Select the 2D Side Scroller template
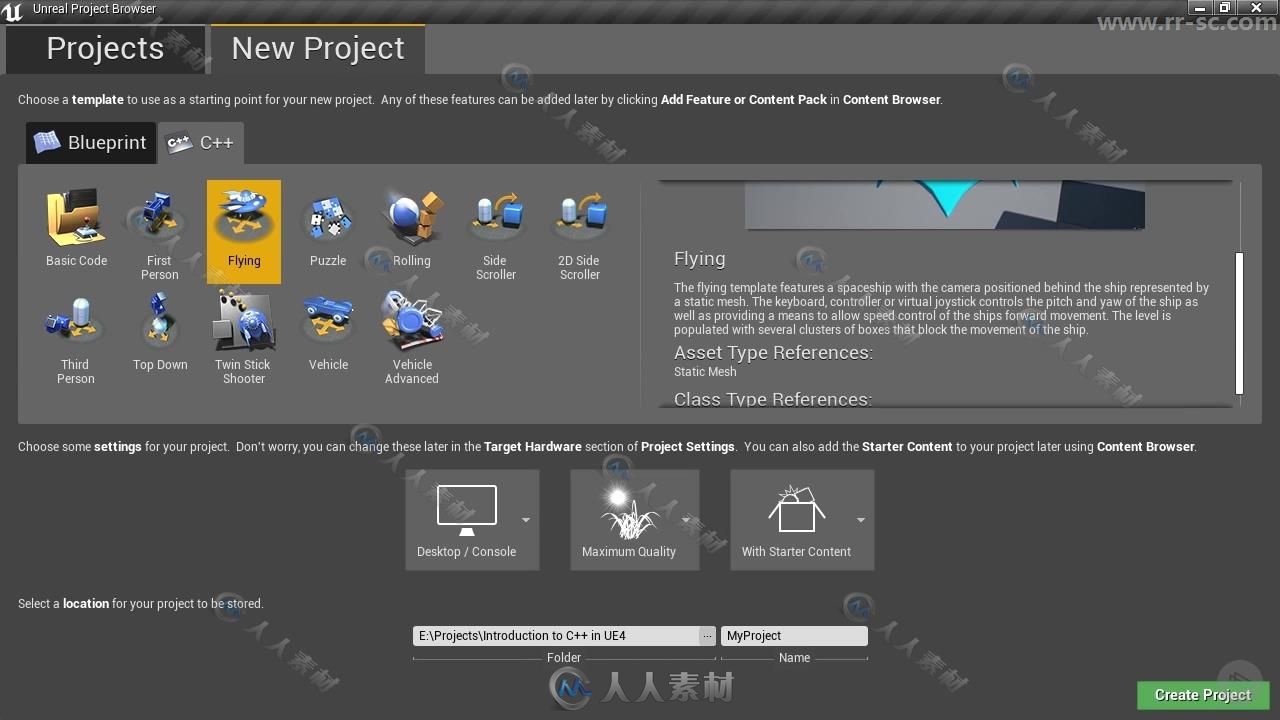This screenshot has height=720, width=1280. 580,232
